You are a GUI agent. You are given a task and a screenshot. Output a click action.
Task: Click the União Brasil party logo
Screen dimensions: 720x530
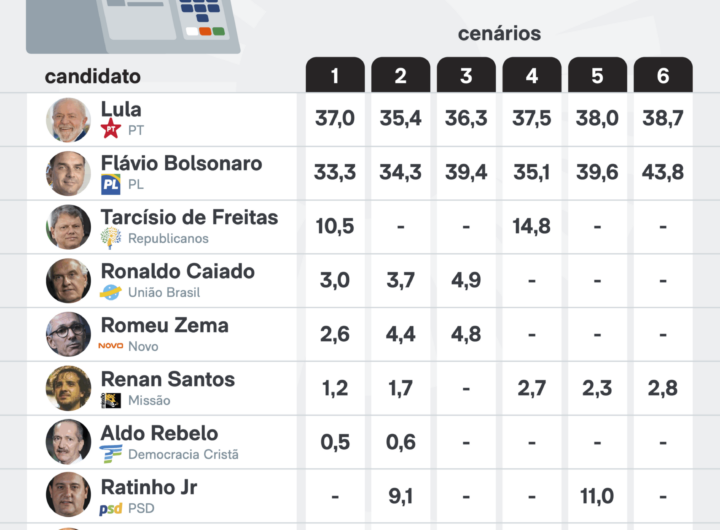111,292
